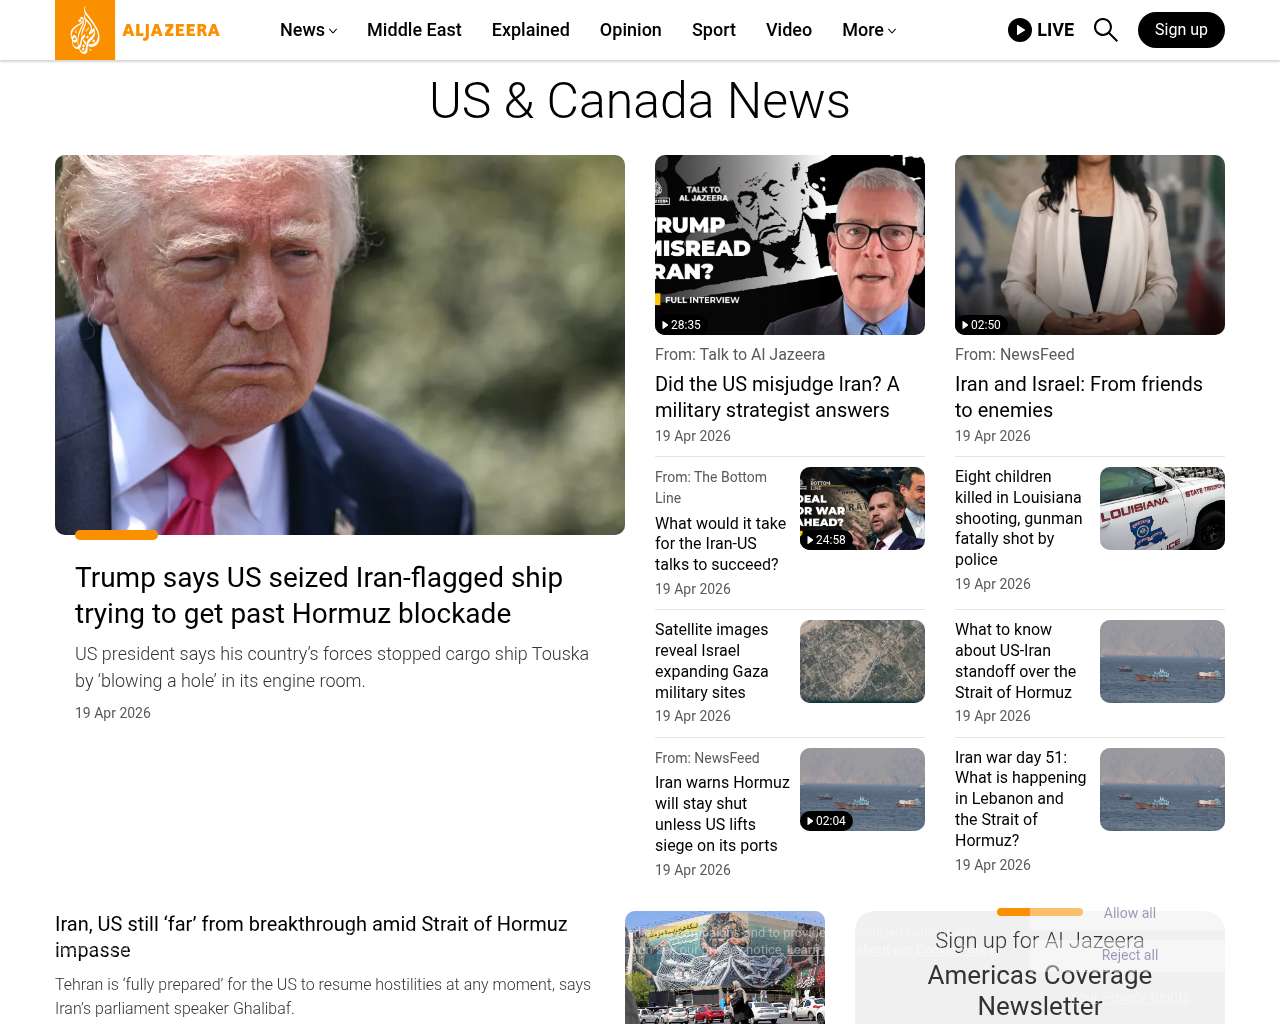This screenshot has height=1024, width=1280.
Task: Read 'What to know about US-Iran standoff'
Action: (x=1016, y=661)
